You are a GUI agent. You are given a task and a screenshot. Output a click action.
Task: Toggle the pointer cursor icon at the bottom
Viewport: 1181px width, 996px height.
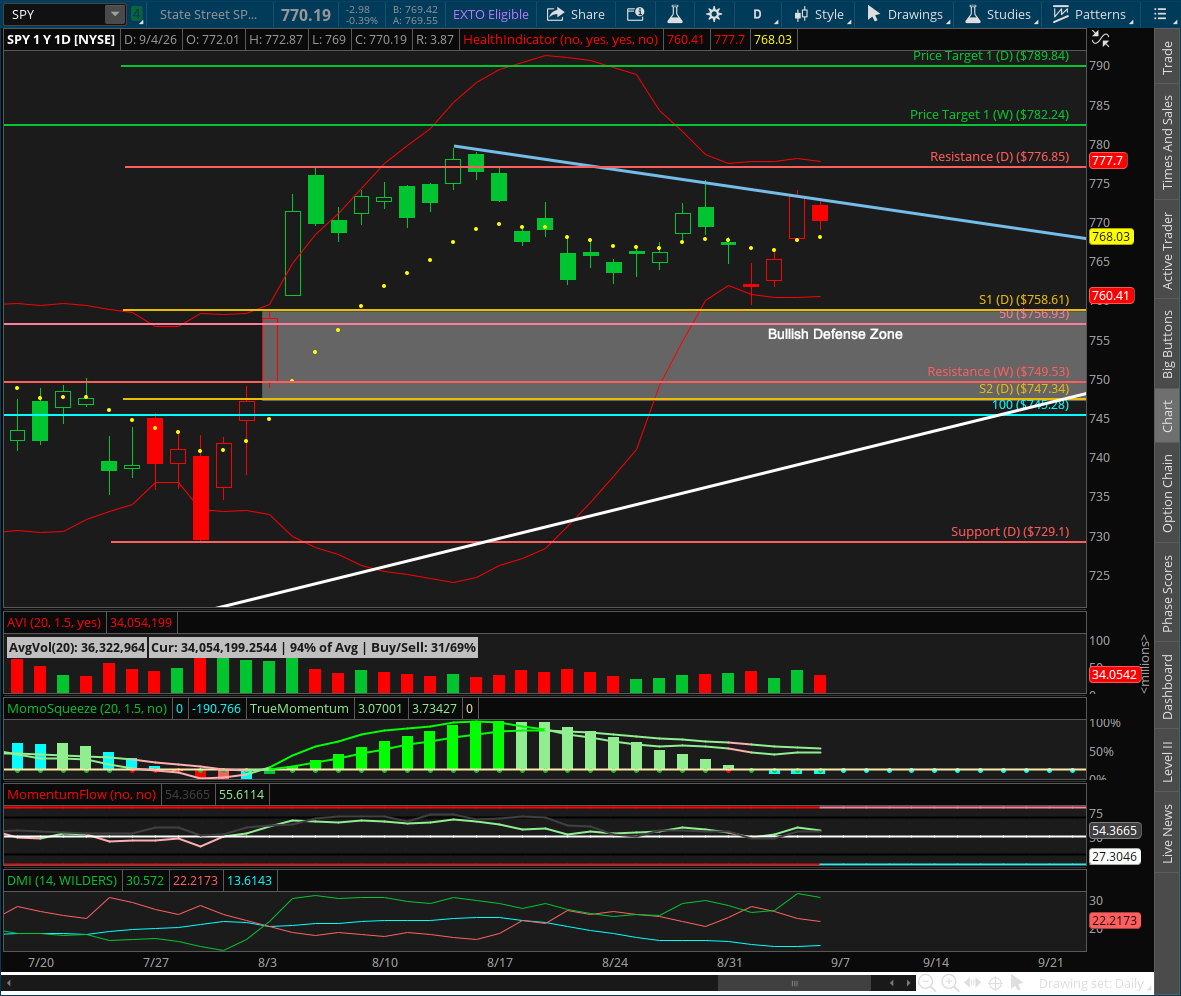(x=1016, y=982)
